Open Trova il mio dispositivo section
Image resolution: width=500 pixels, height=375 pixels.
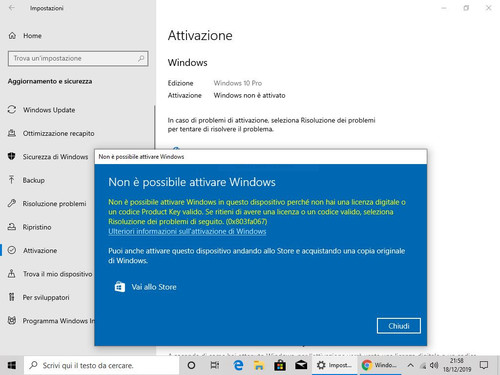click(57, 274)
